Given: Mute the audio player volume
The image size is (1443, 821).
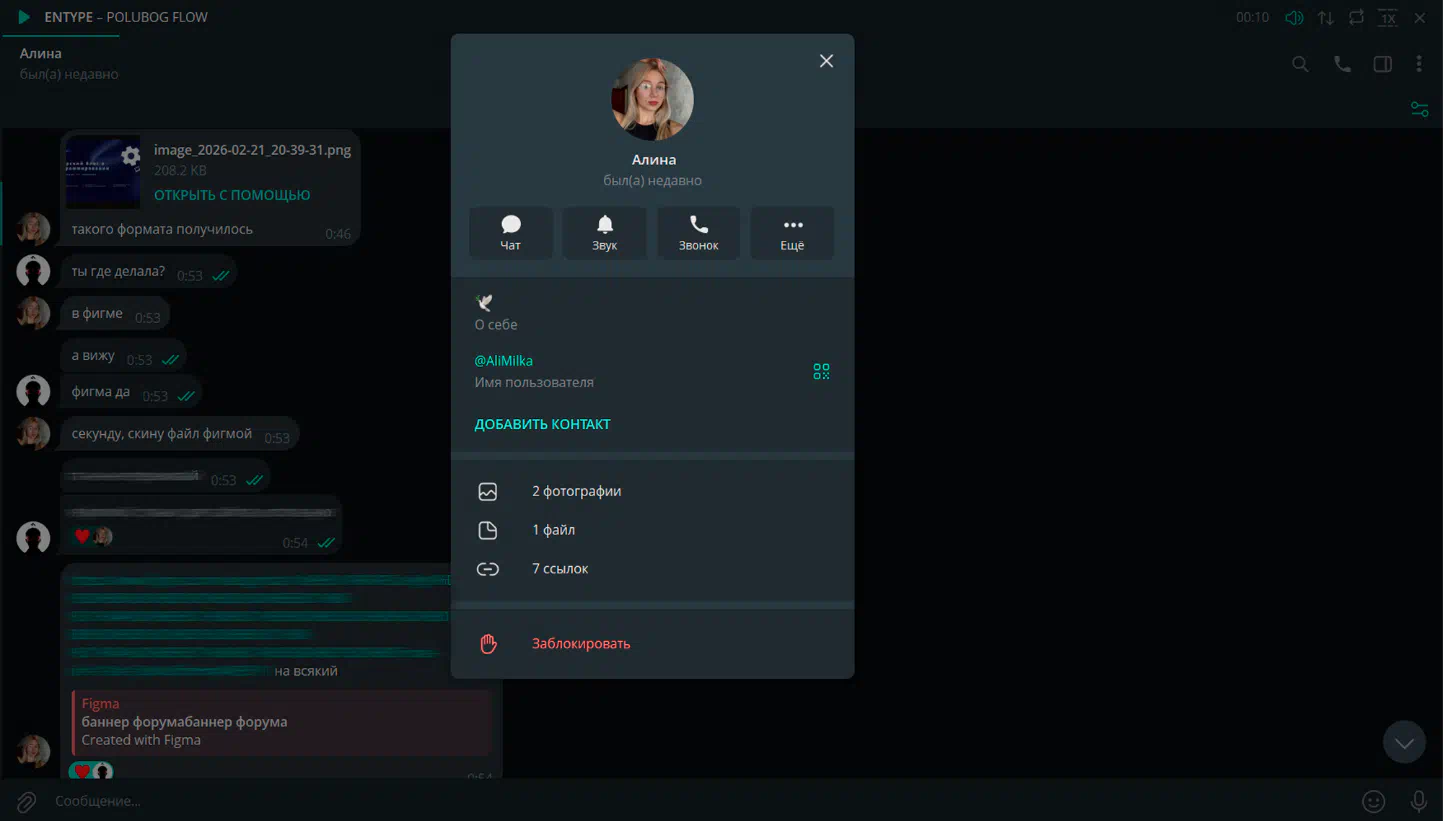Looking at the screenshot, I should coord(1294,18).
